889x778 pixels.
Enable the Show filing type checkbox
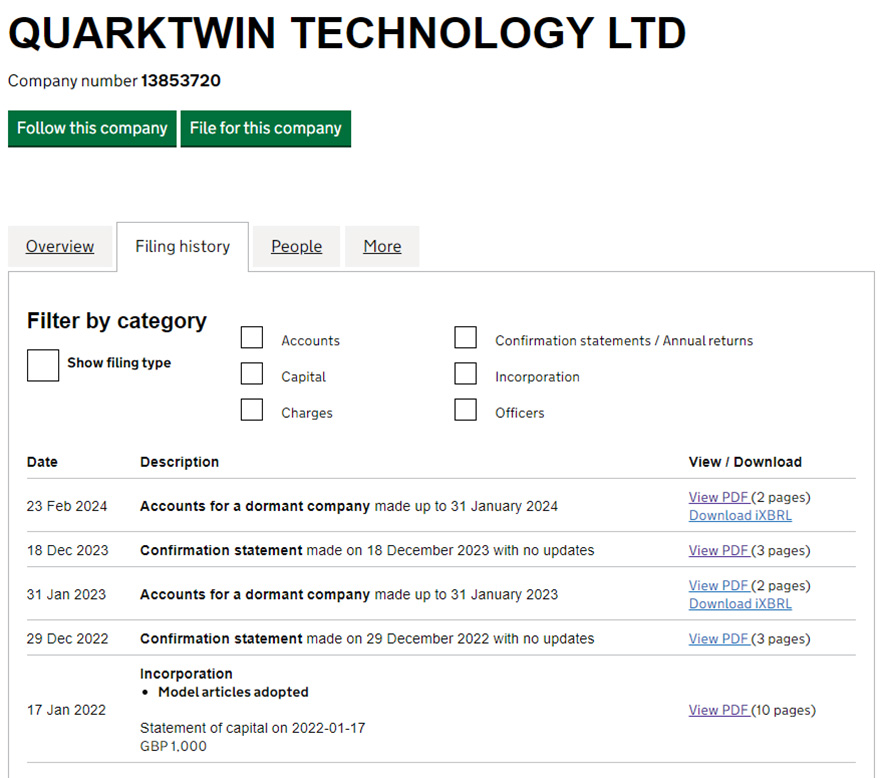[43, 365]
